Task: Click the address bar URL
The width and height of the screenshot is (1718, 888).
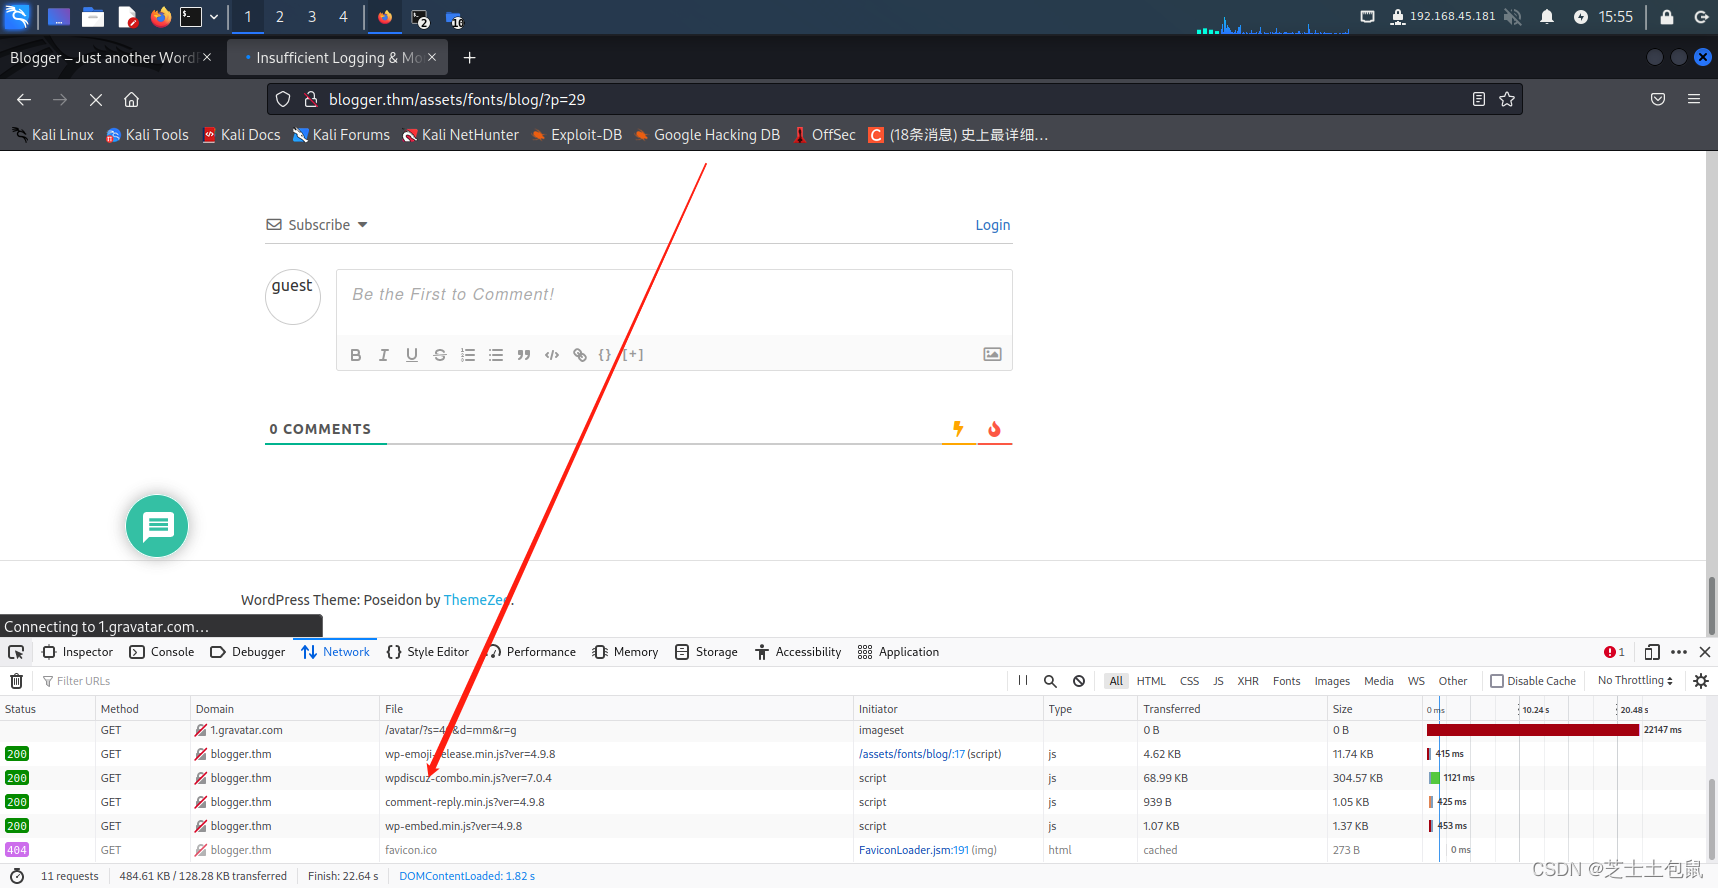Action: 457,99
